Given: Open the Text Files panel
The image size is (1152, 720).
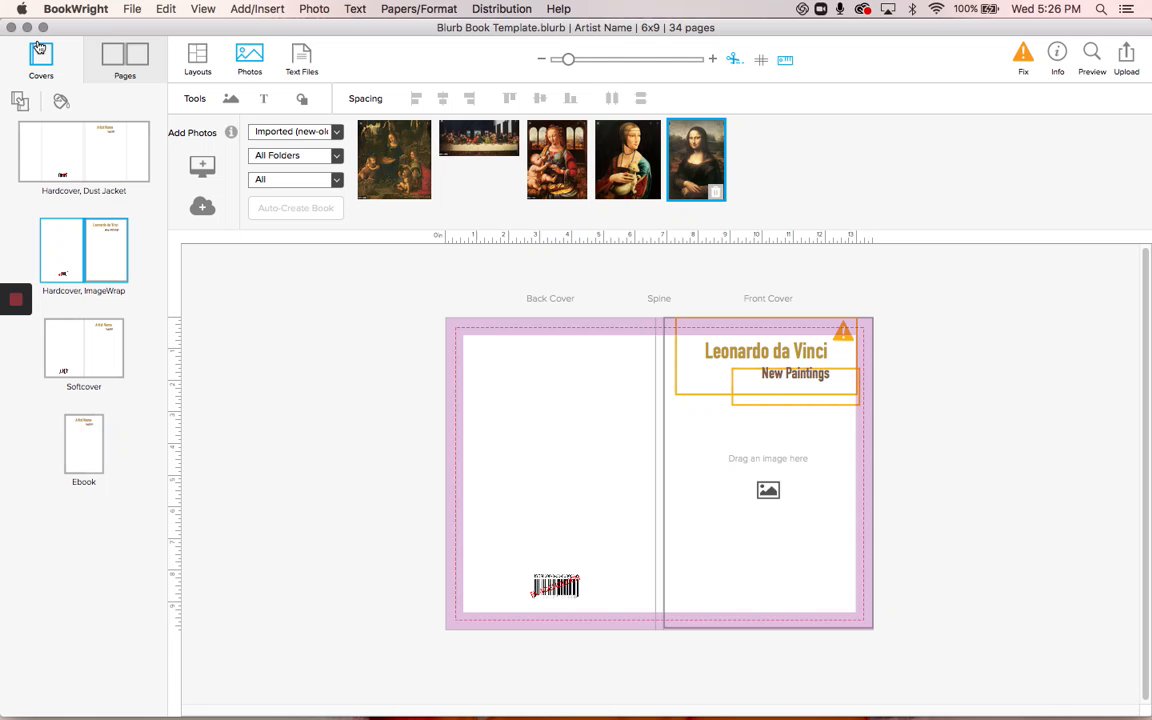Looking at the screenshot, I should click(x=301, y=59).
